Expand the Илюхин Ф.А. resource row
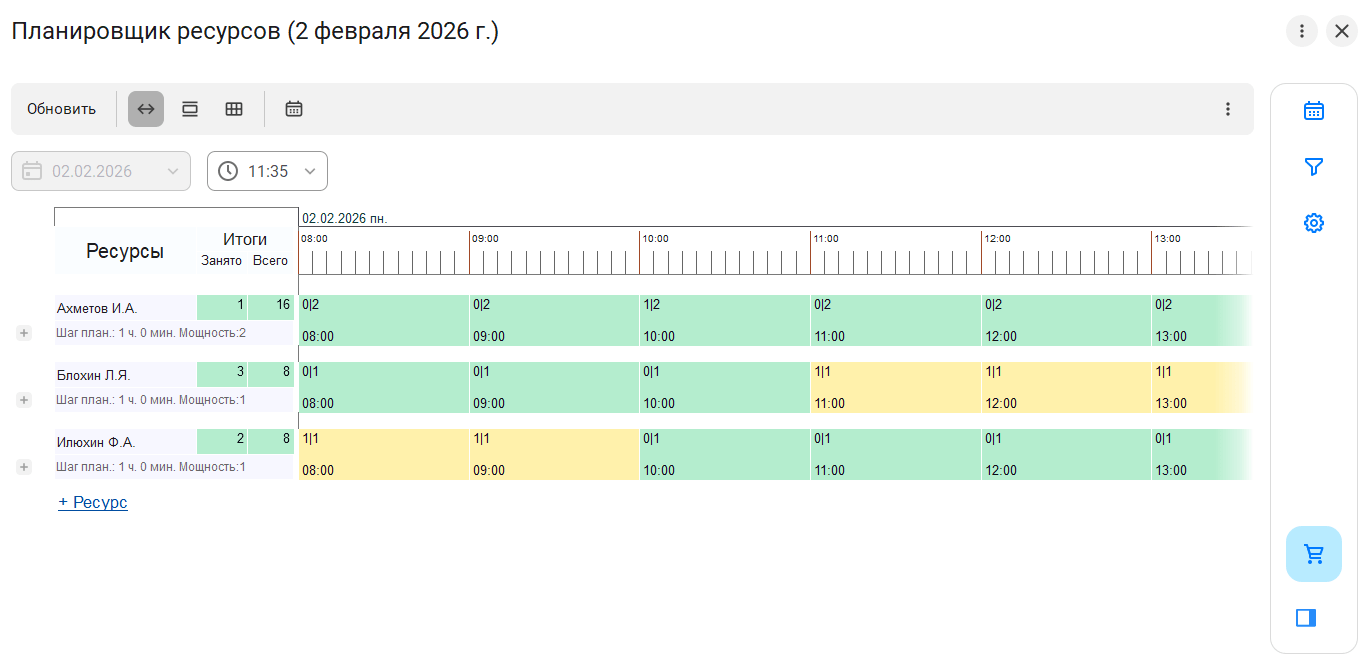Viewport: 1367px width, 668px height. (24, 467)
